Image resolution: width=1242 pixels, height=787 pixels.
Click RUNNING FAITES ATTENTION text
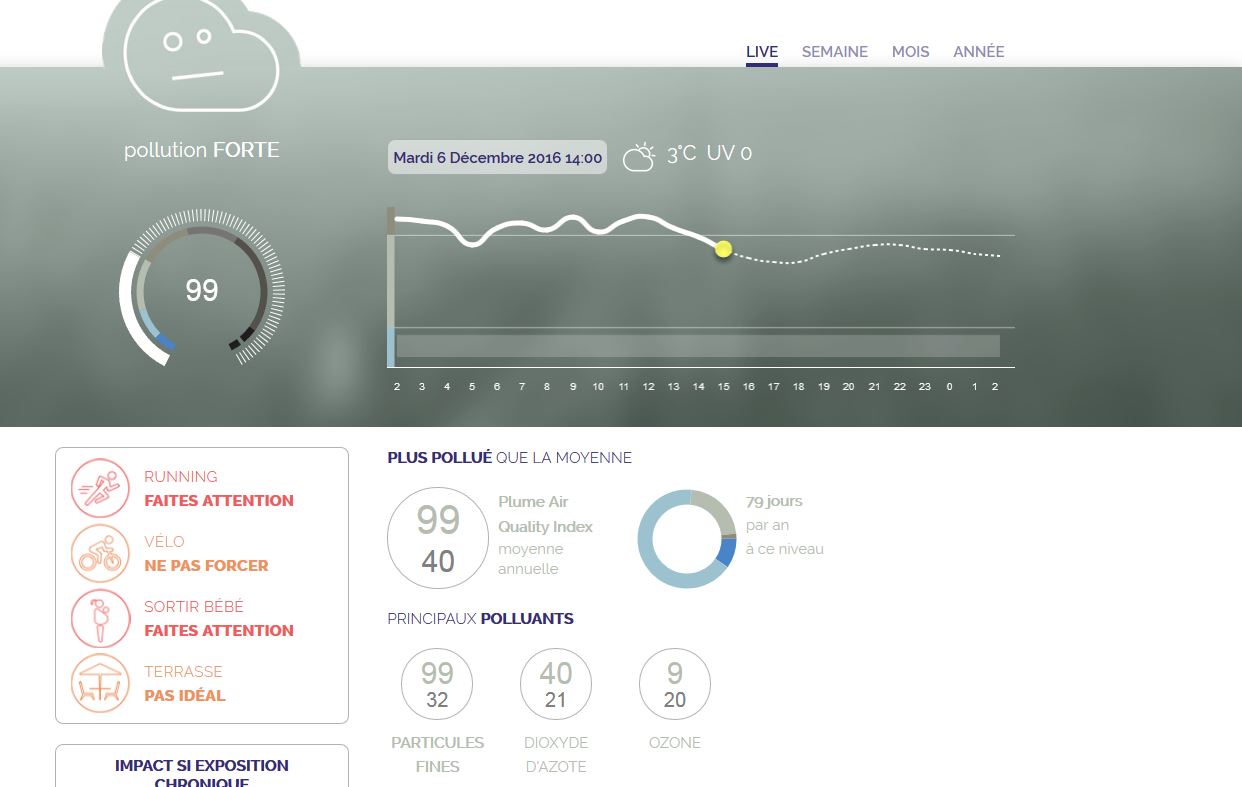point(219,489)
